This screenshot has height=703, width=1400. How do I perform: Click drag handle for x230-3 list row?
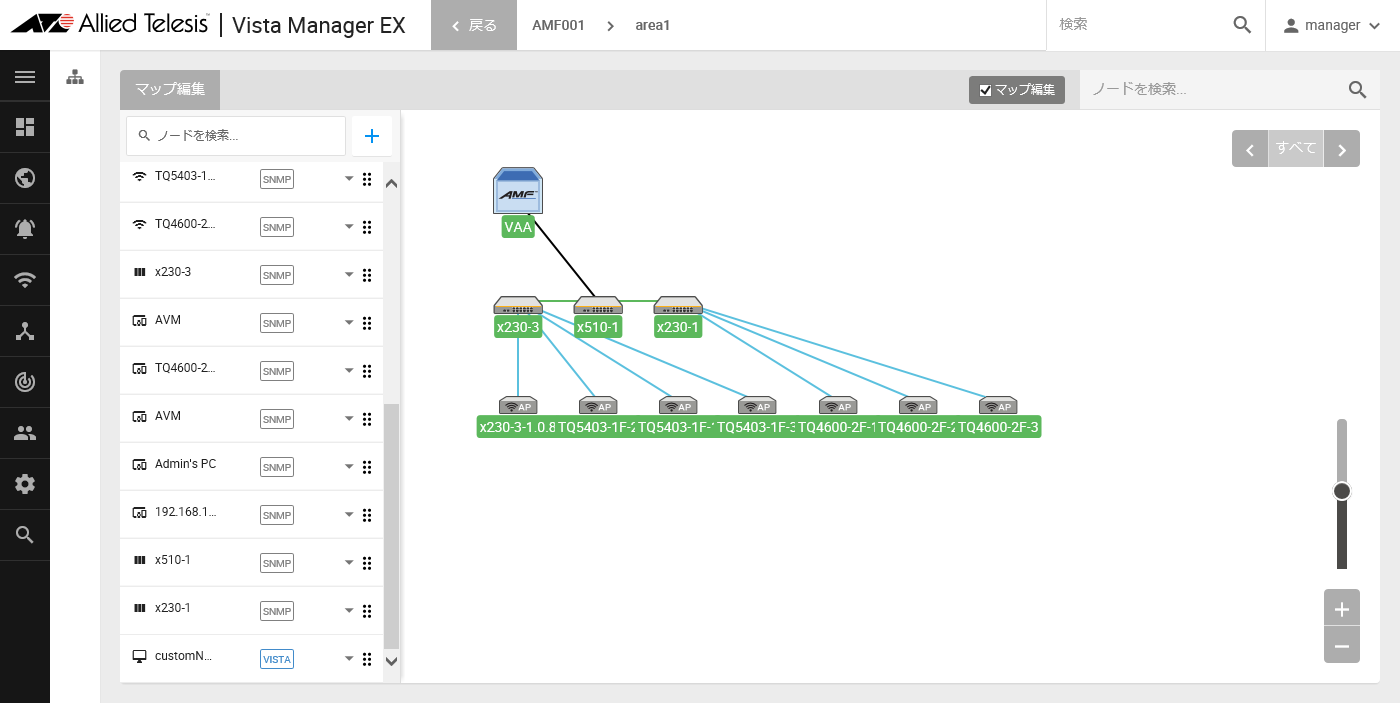click(367, 275)
